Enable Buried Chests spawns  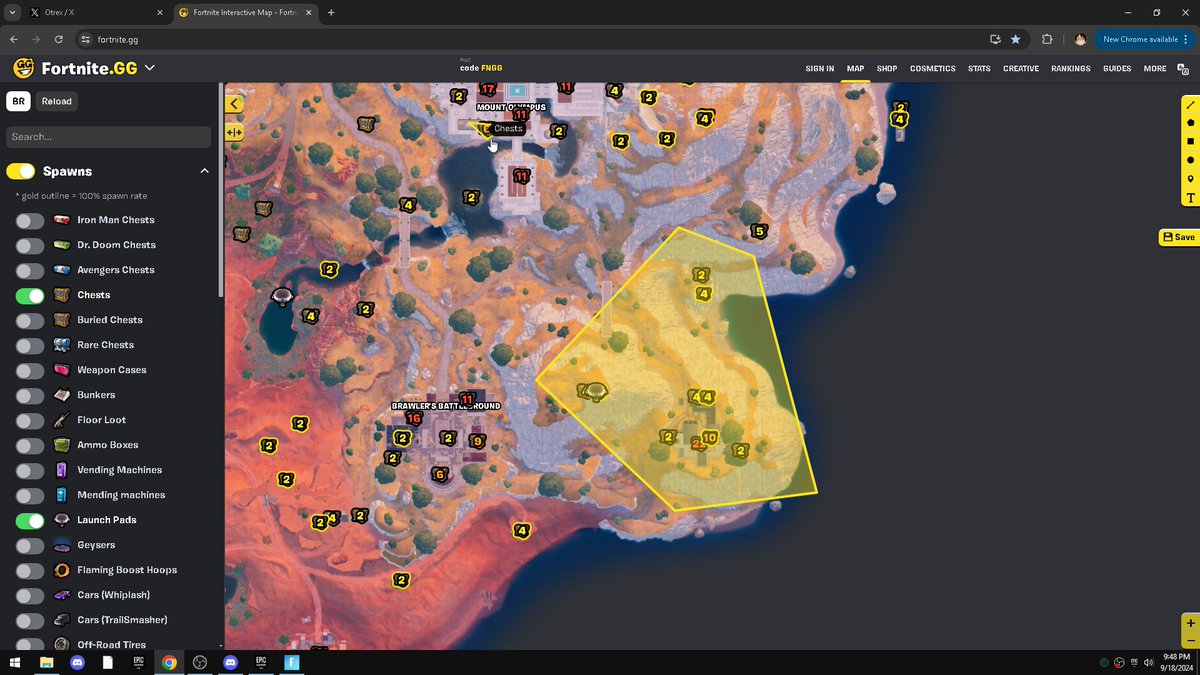click(30, 320)
